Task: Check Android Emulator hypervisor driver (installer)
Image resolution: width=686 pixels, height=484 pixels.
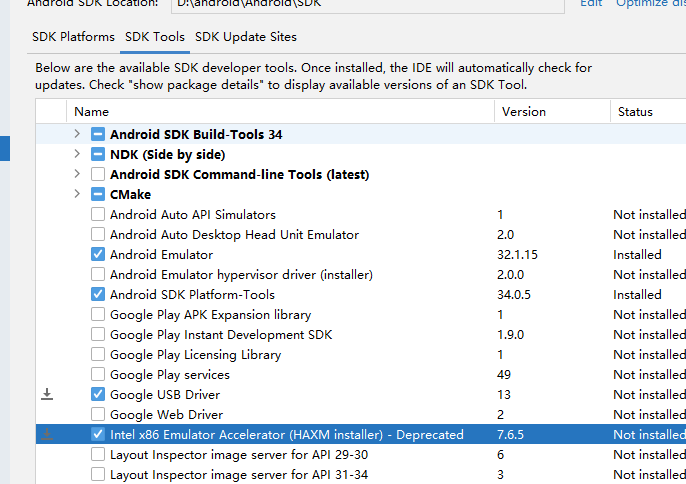Action: click(98, 274)
